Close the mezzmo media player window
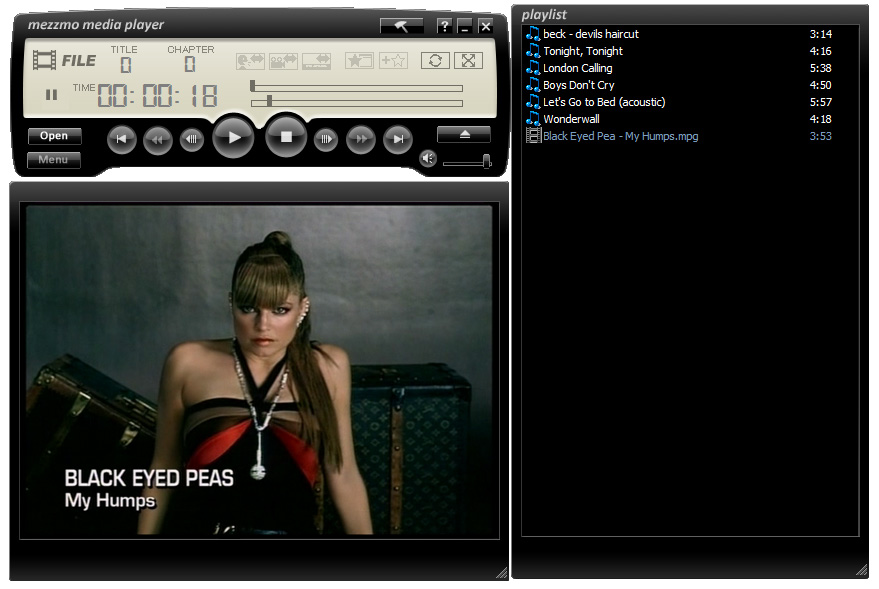The height and width of the screenshot is (589, 879). [485, 26]
